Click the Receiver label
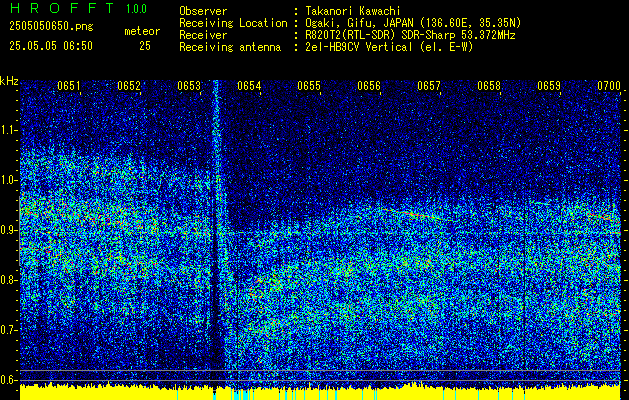Image resolution: width=629 pixels, height=400 pixels. tap(203, 35)
